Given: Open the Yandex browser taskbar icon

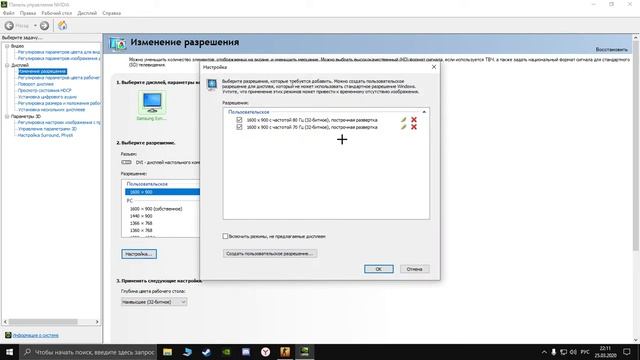Looking at the screenshot, I should pos(265,352).
